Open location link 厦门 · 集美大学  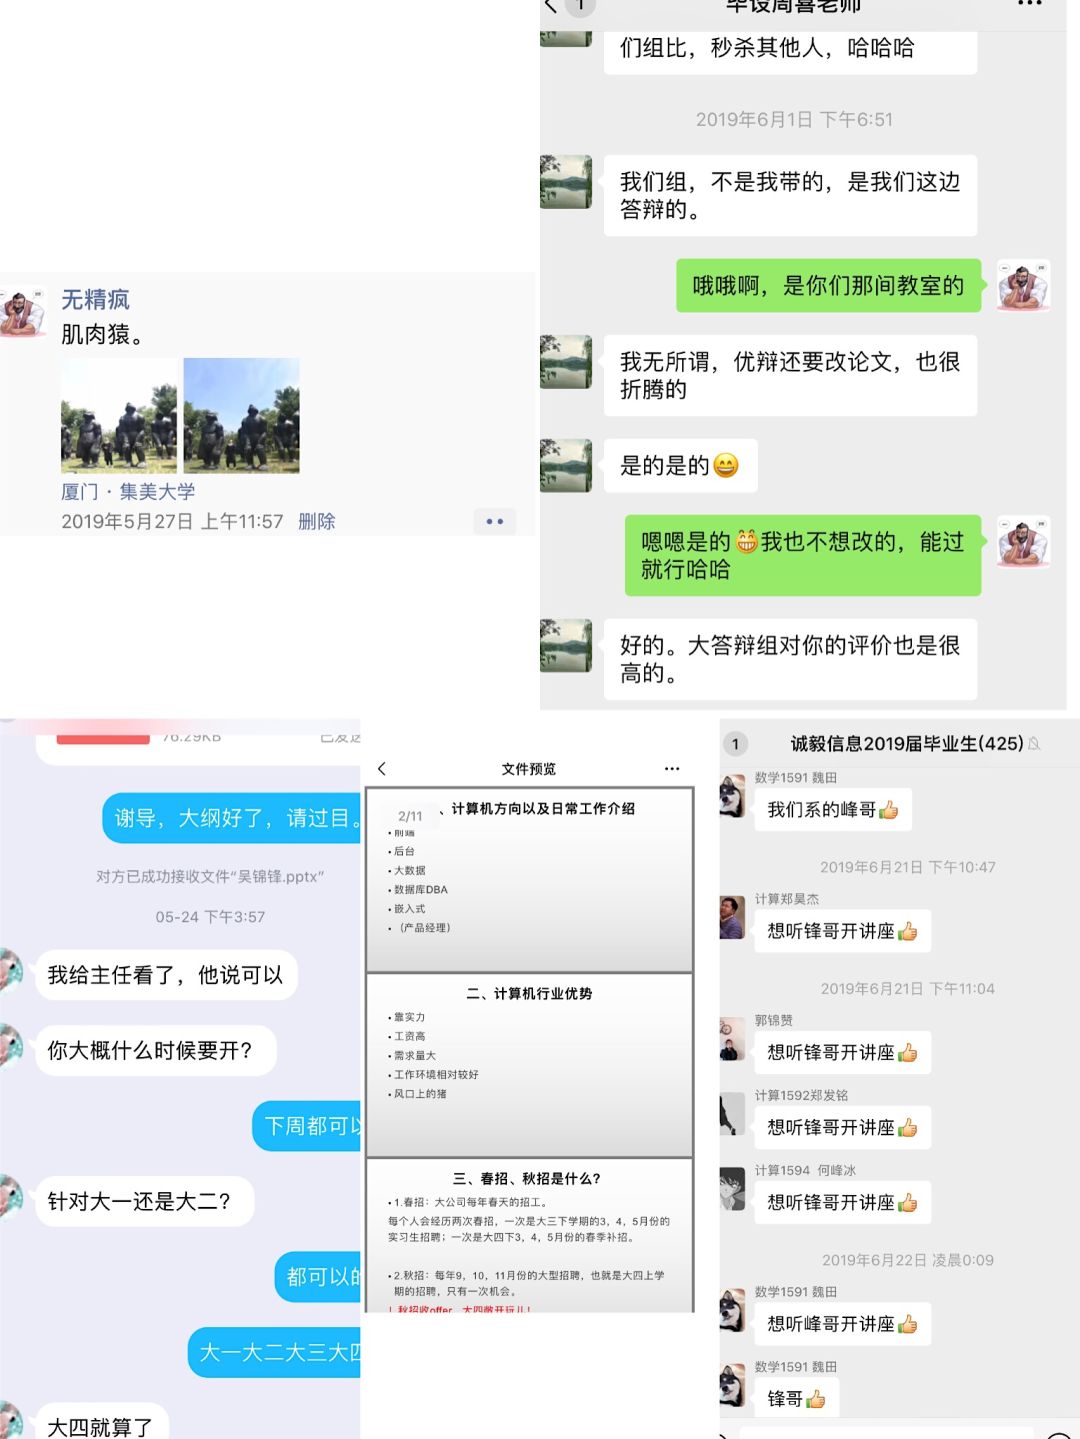[128, 491]
